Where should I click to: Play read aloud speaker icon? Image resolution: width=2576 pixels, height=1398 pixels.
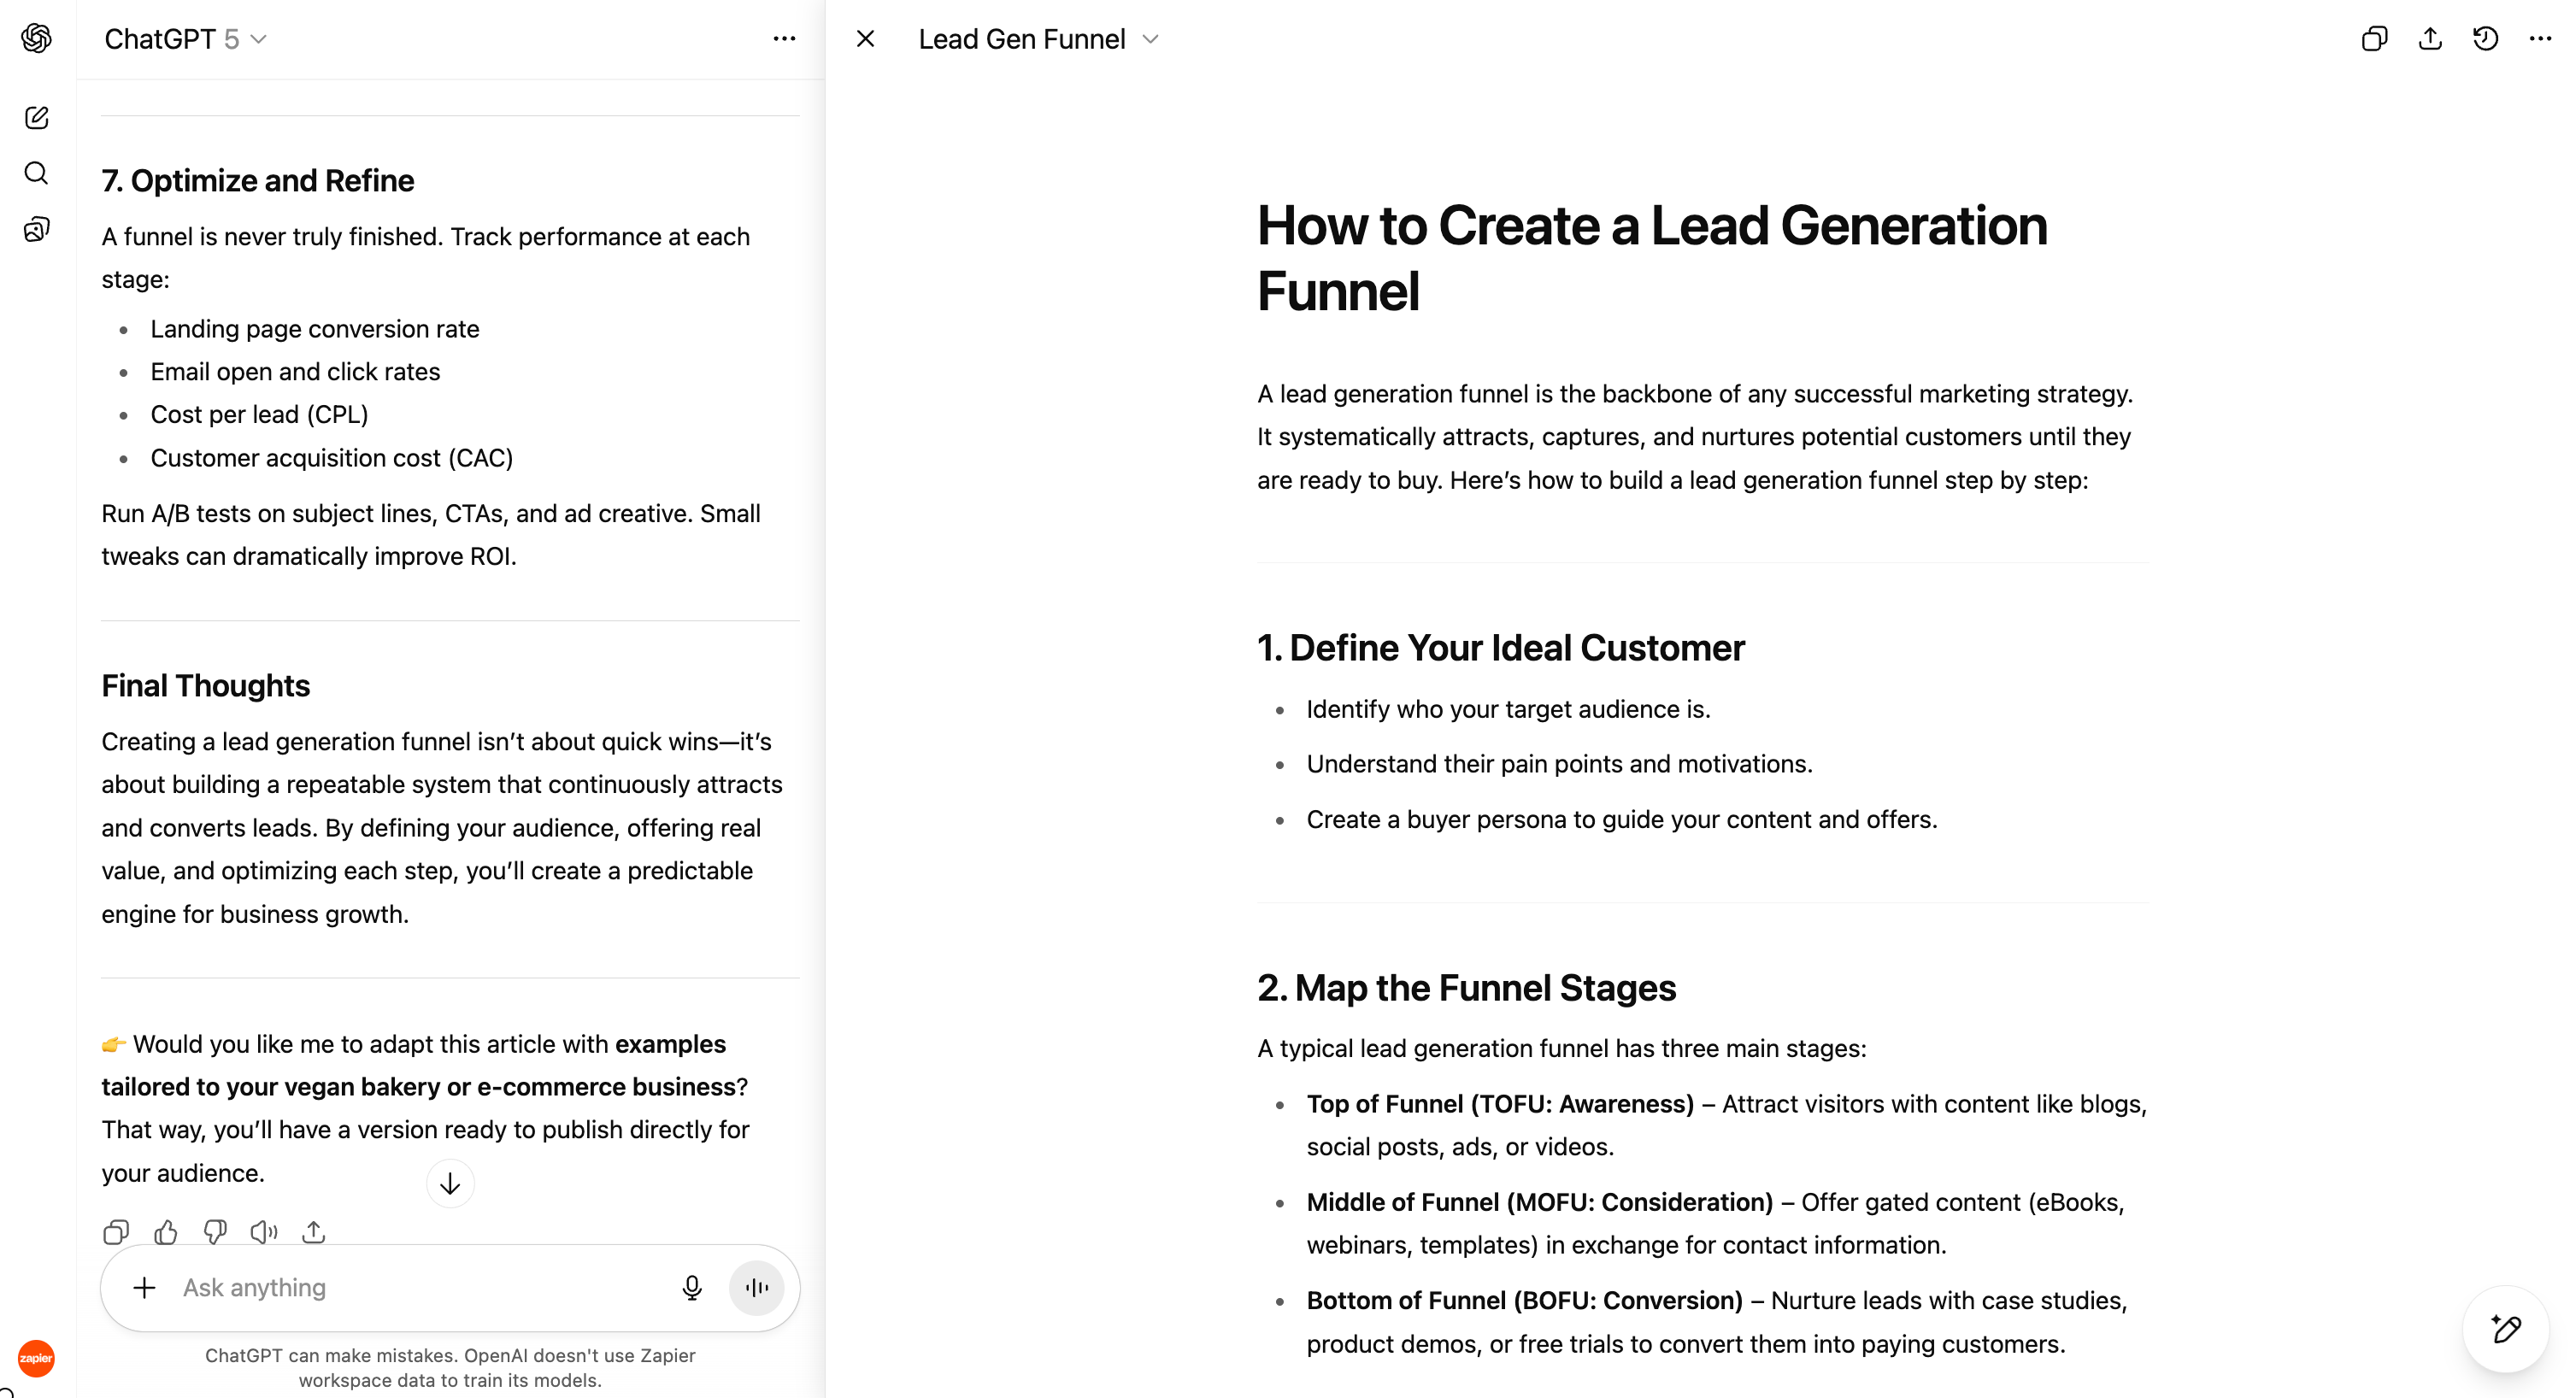264,1232
